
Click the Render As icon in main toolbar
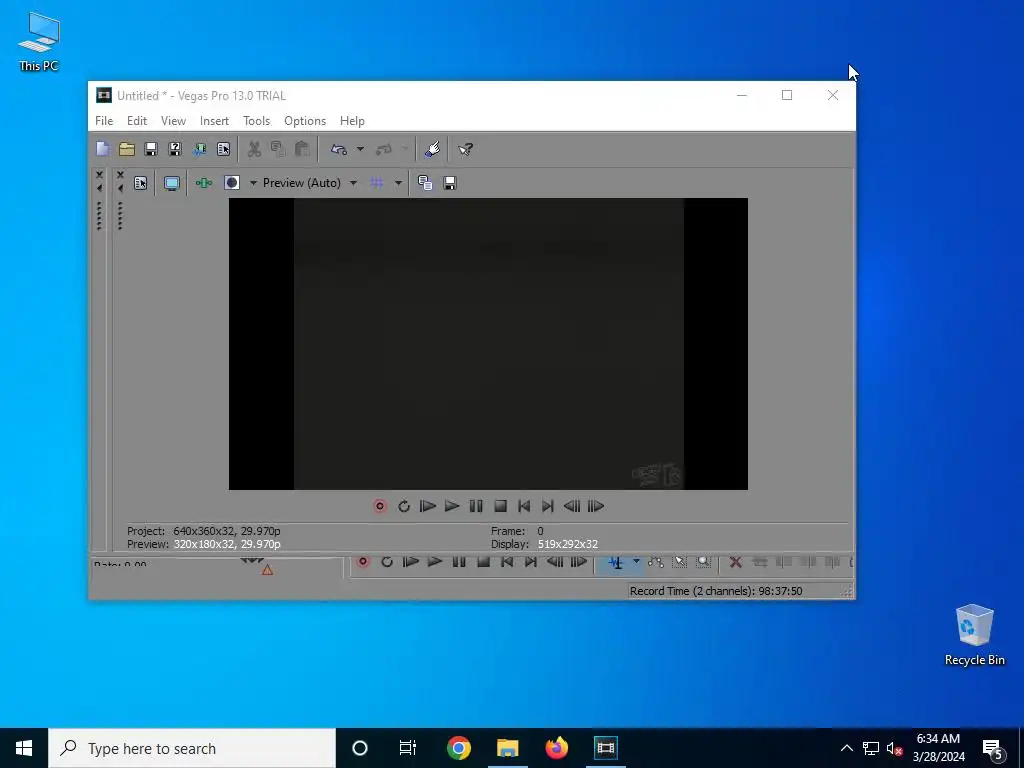click(x=199, y=149)
